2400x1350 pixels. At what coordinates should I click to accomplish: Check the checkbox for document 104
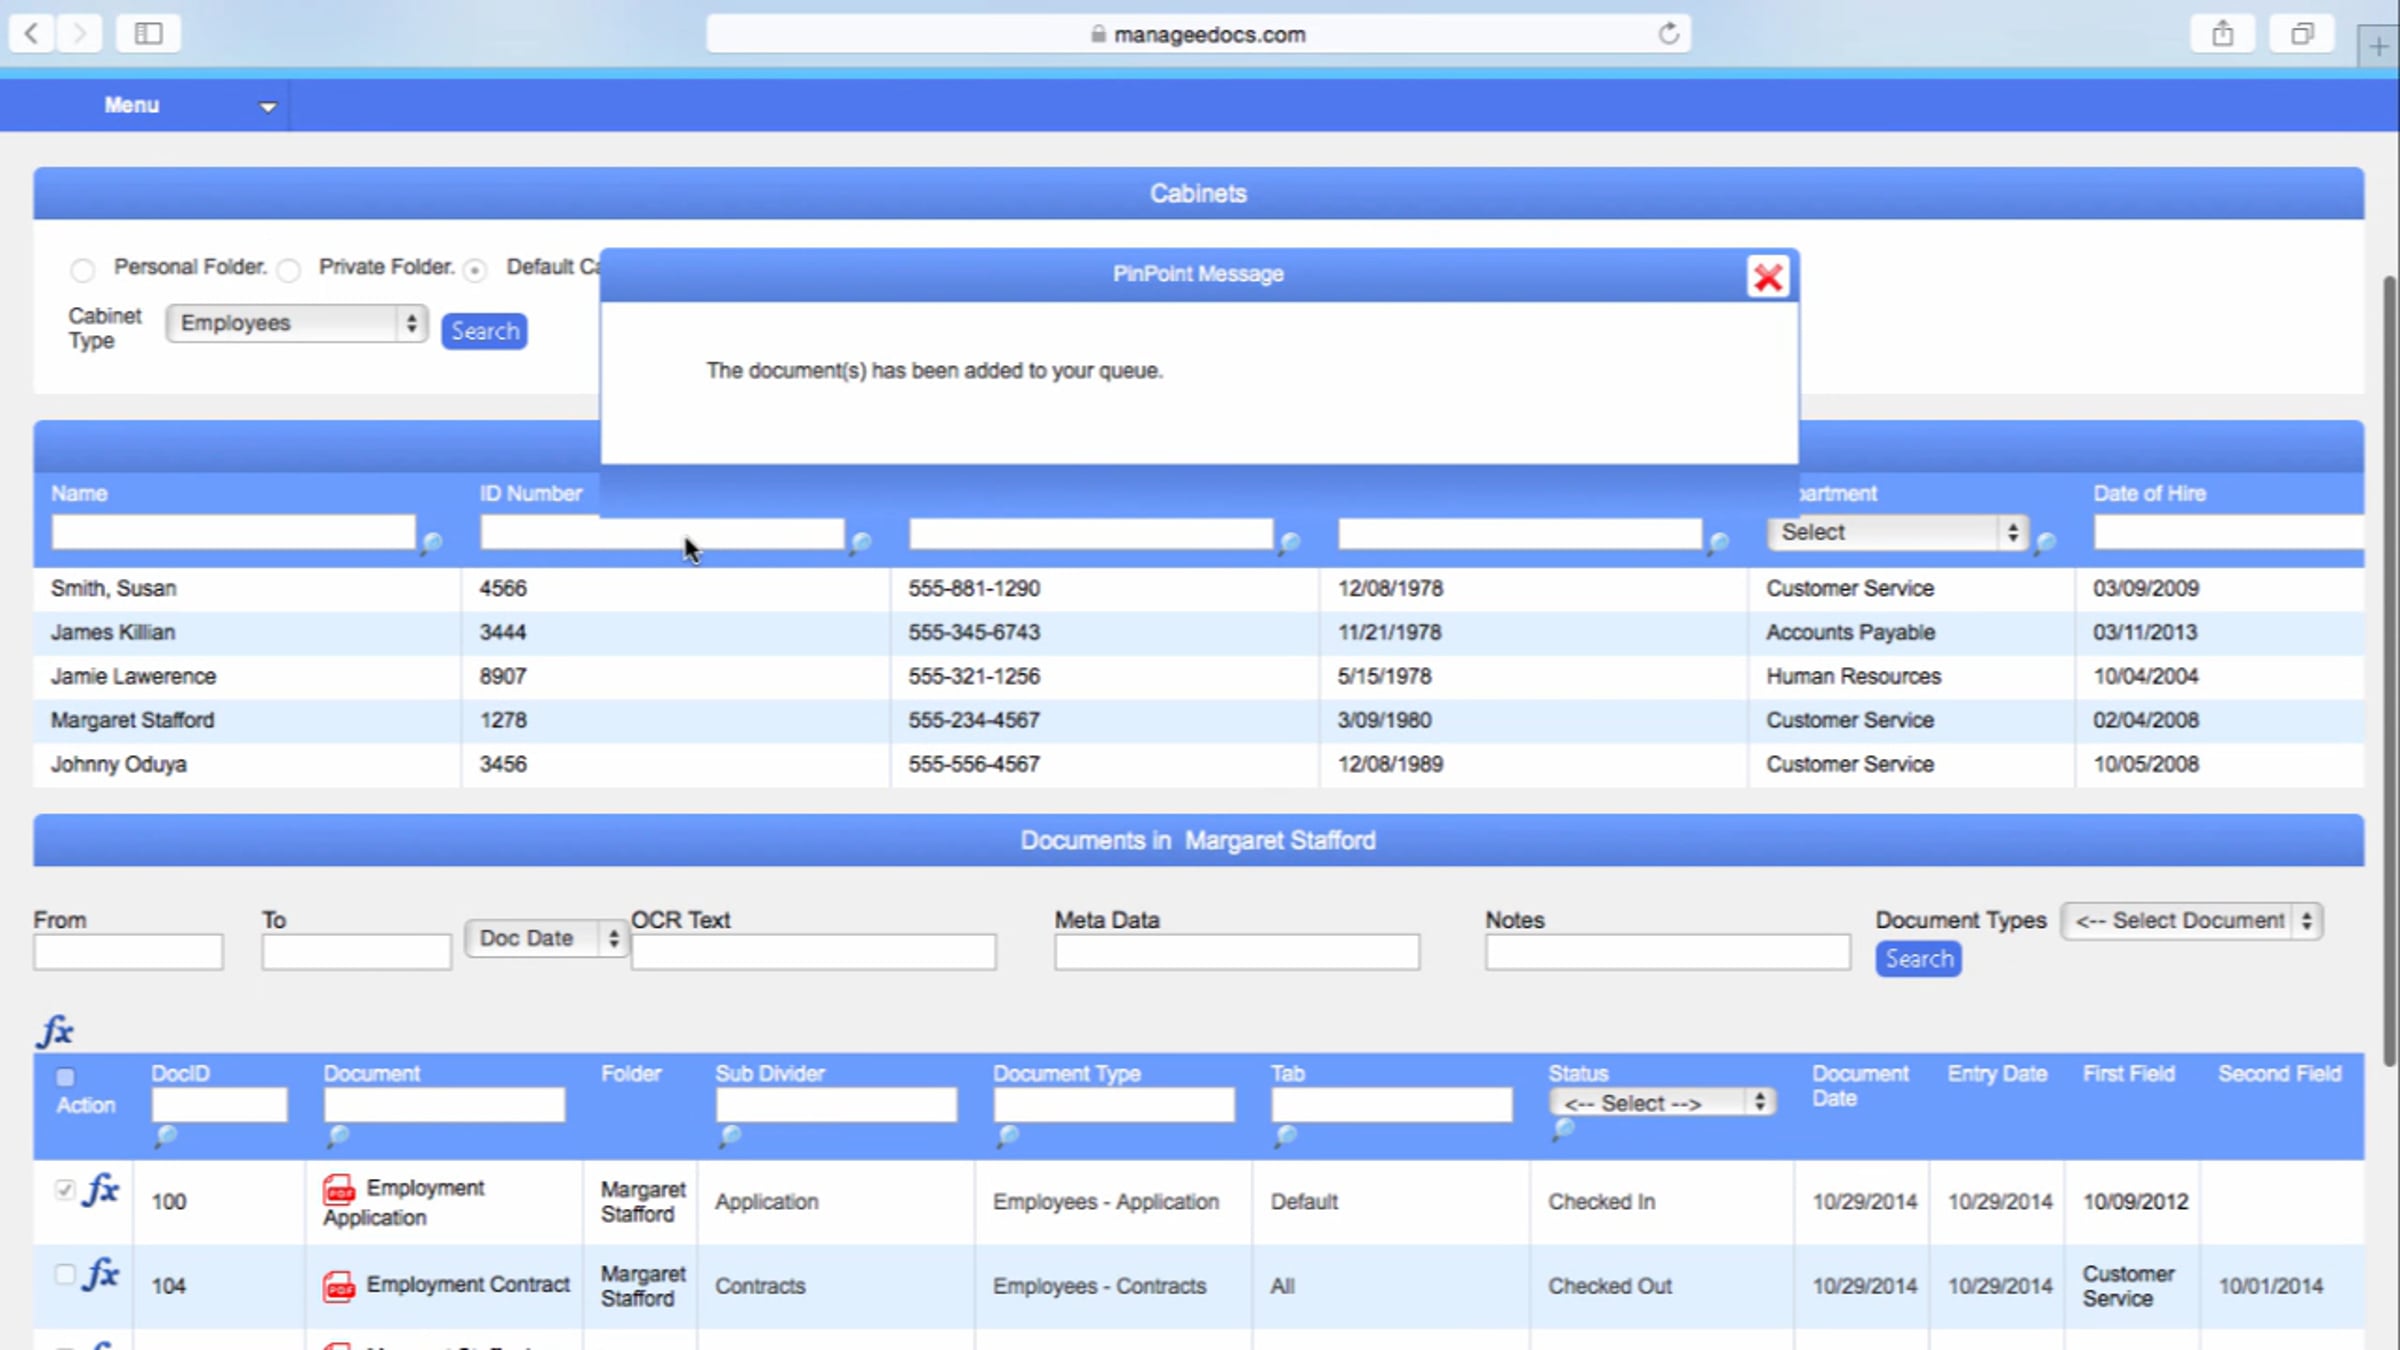(65, 1274)
